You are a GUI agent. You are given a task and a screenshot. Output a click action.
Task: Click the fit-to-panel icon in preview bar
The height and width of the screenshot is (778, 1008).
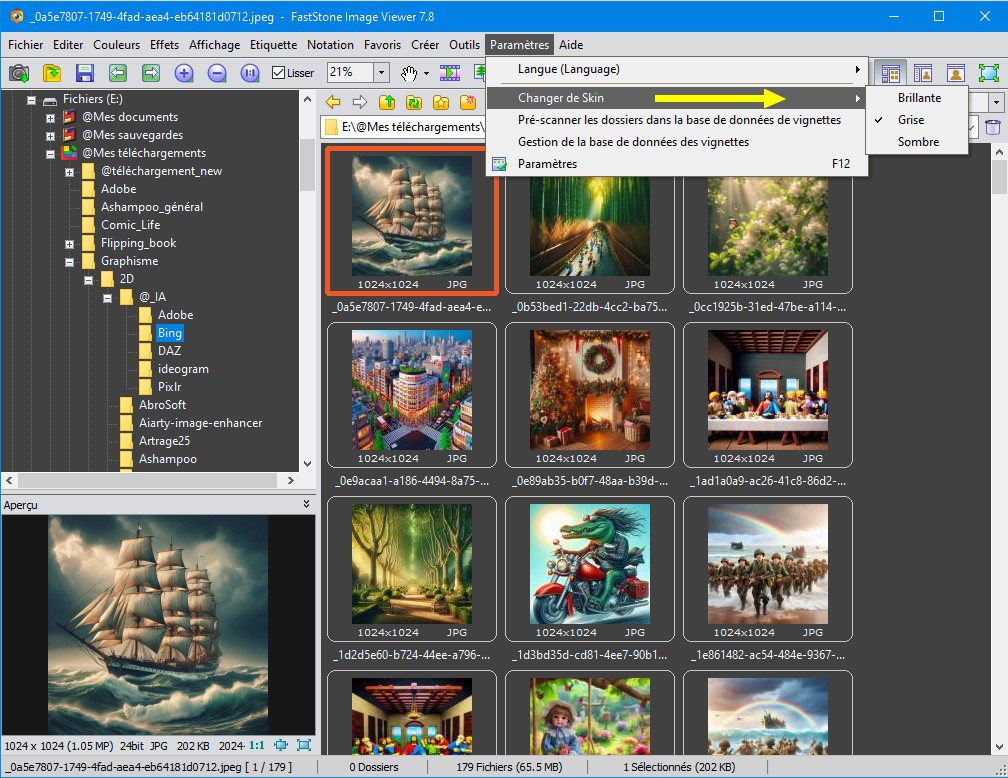click(x=281, y=745)
